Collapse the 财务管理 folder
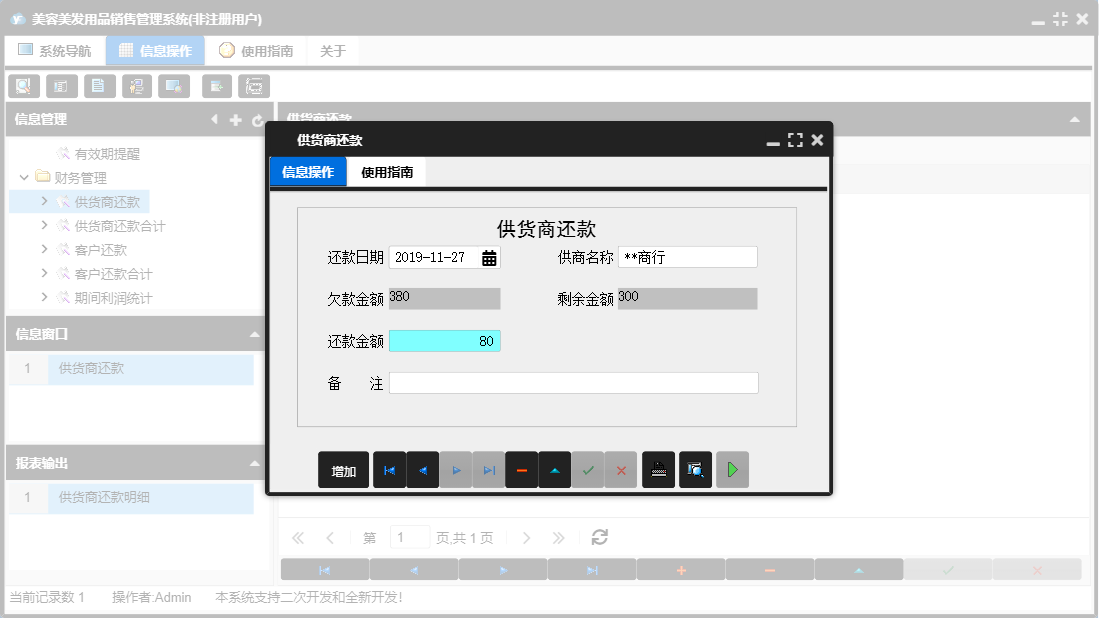The image size is (1099, 618). pyautogui.click(x=24, y=177)
